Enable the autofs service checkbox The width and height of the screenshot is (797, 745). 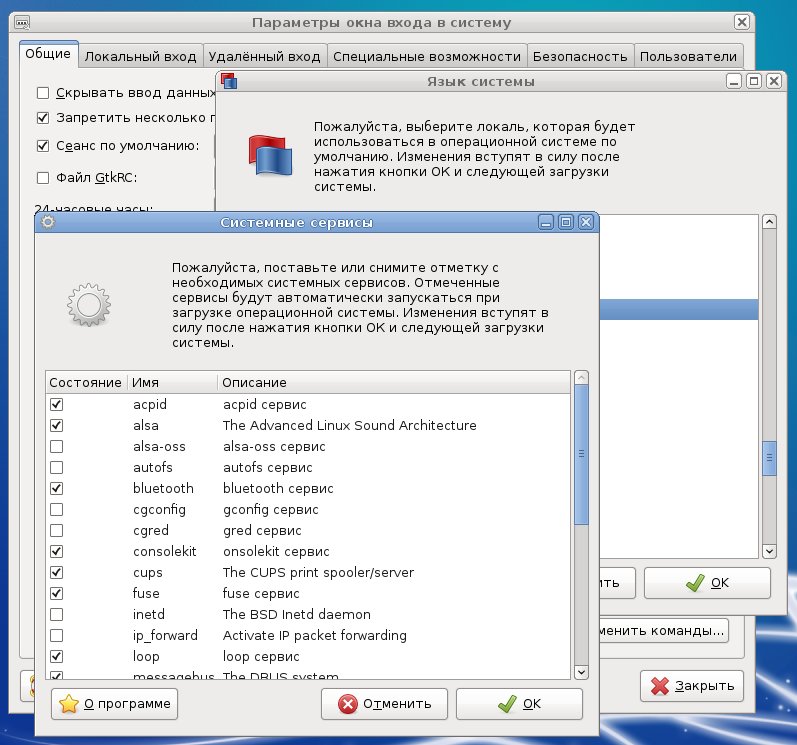pos(56,467)
